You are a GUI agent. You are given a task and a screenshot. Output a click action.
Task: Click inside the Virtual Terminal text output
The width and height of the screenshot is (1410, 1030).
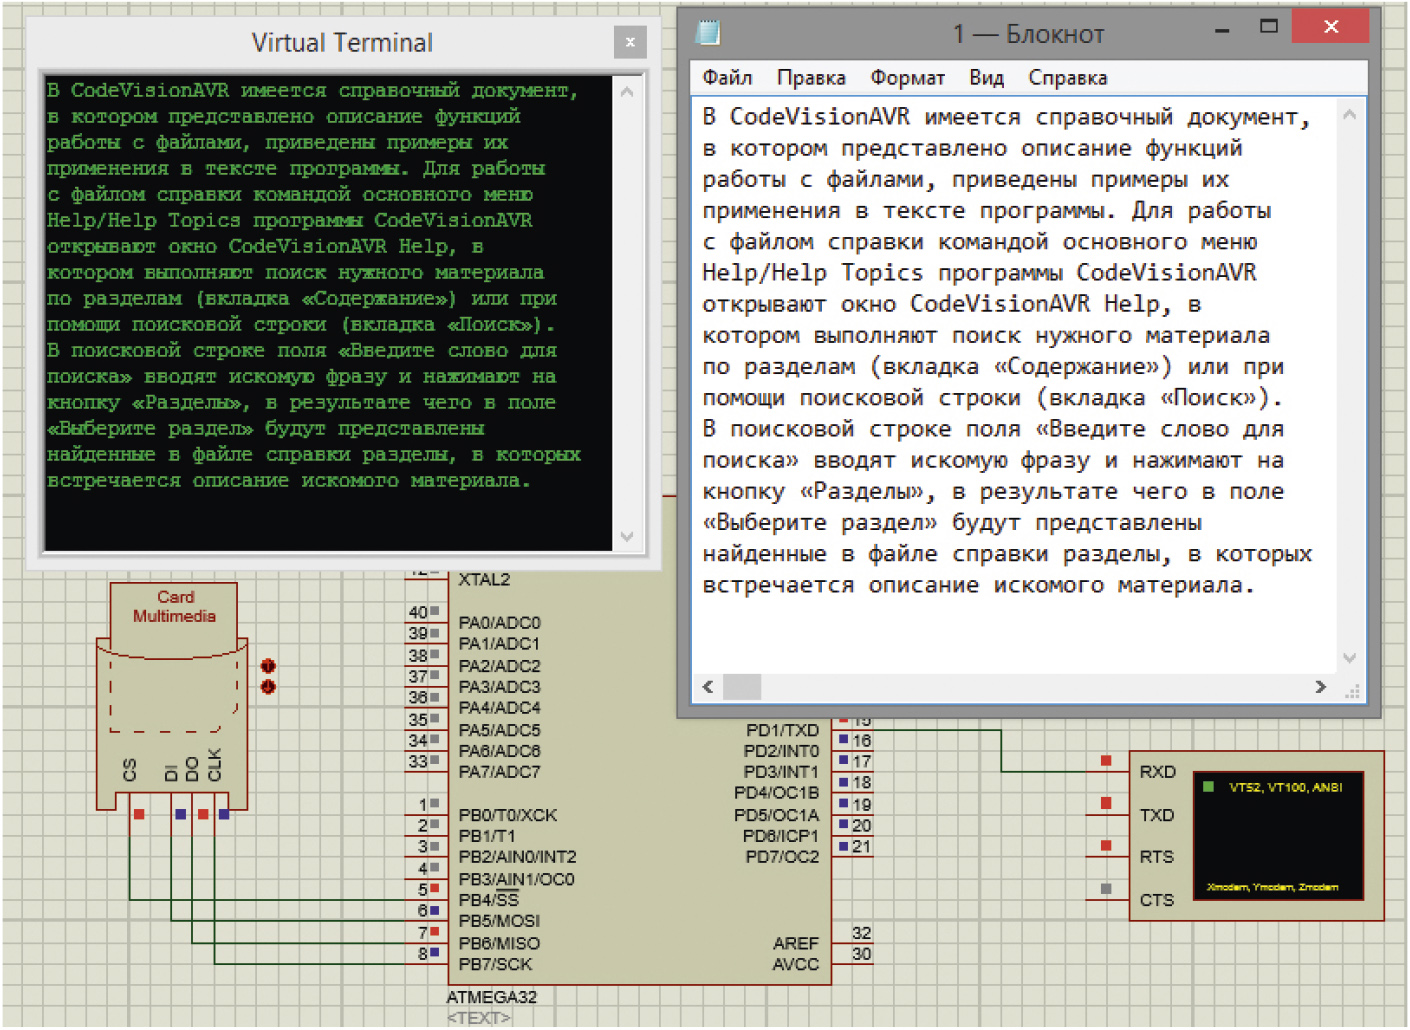(x=328, y=312)
